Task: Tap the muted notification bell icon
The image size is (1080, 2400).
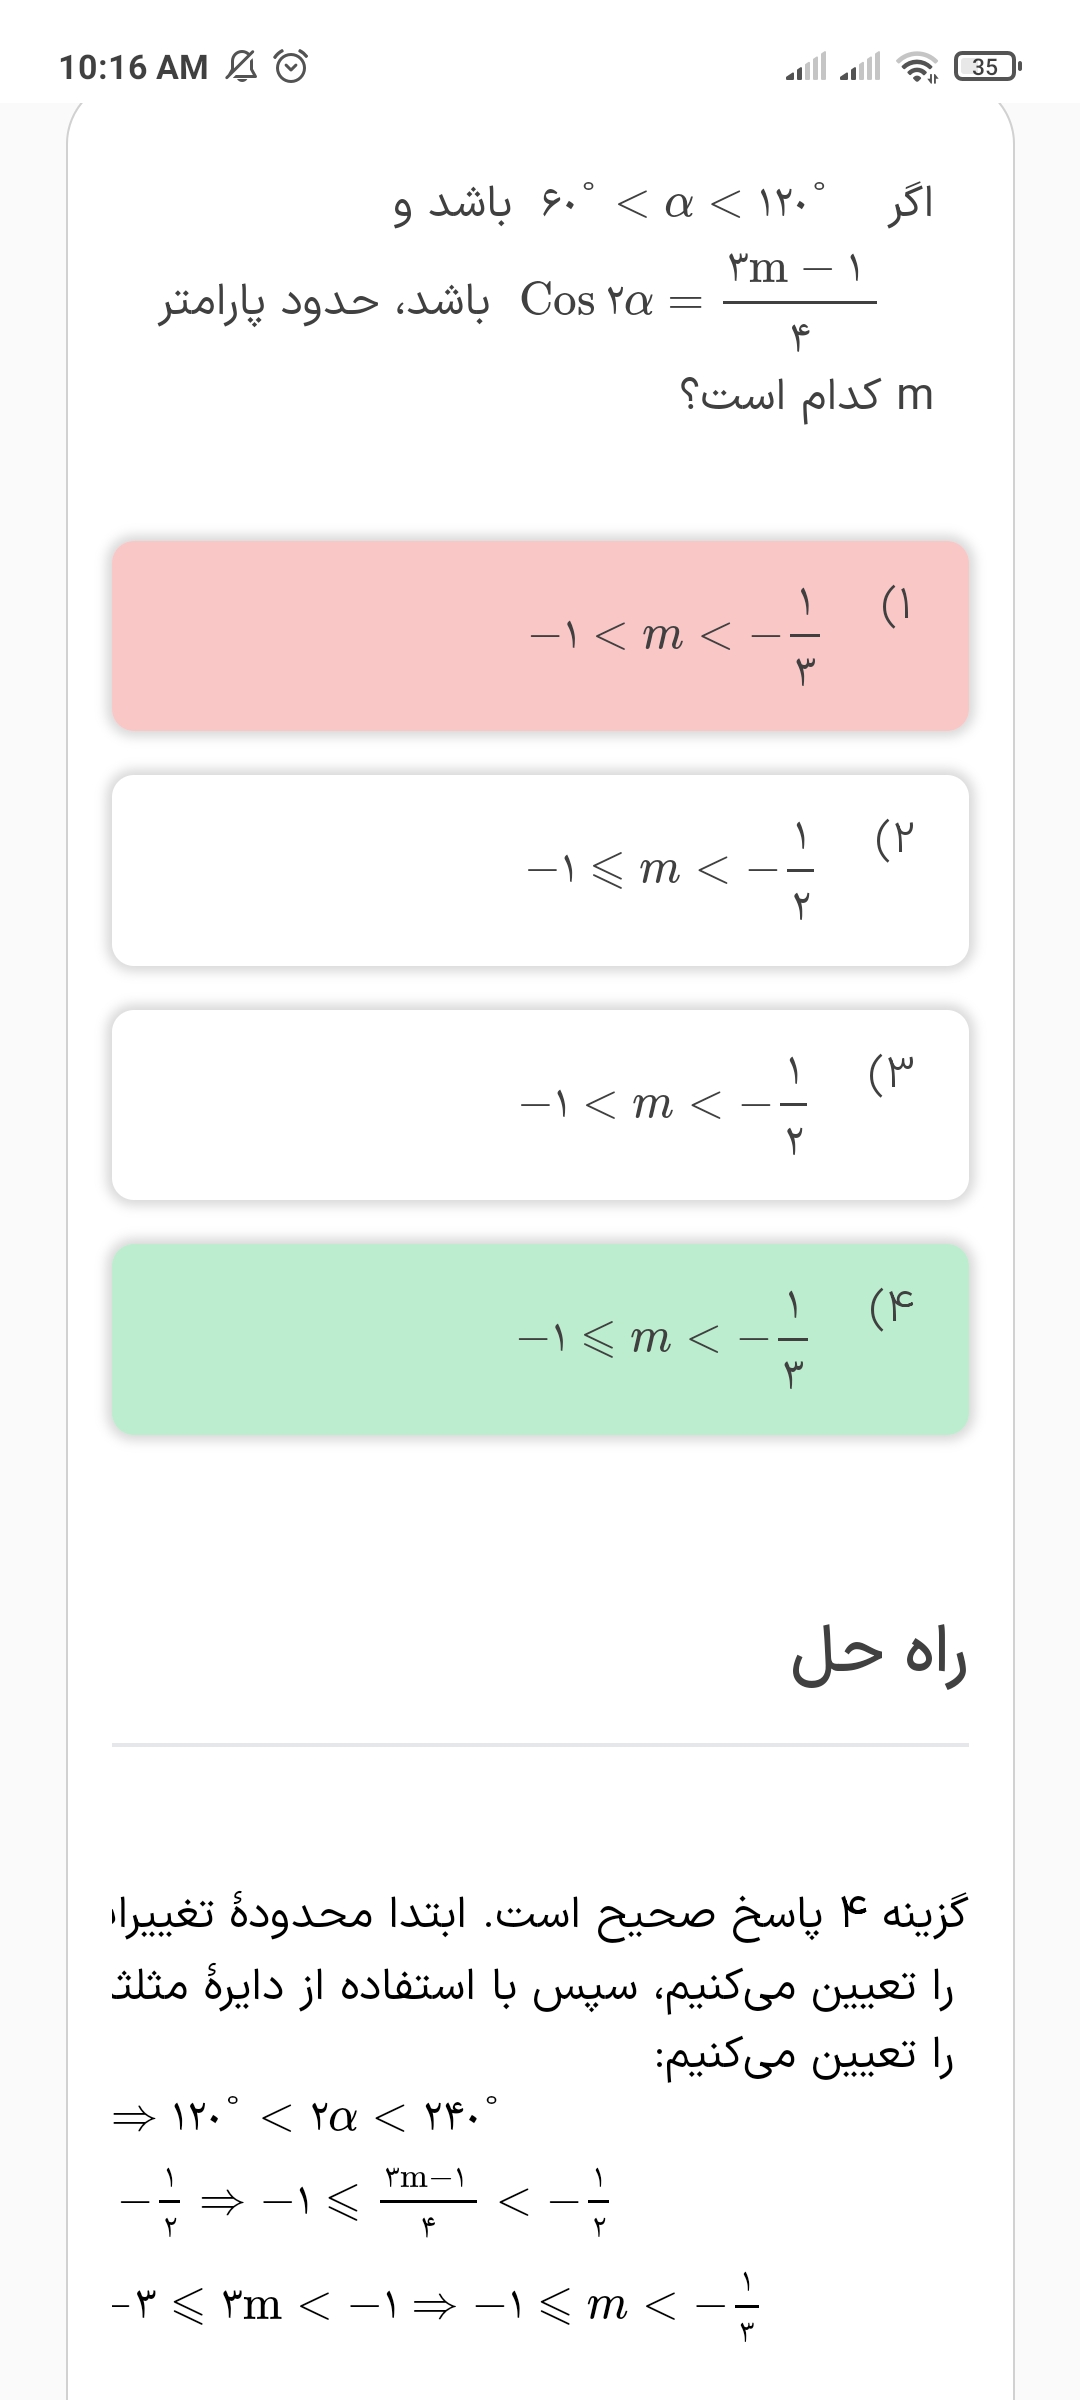Action: (x=241, y=67)
